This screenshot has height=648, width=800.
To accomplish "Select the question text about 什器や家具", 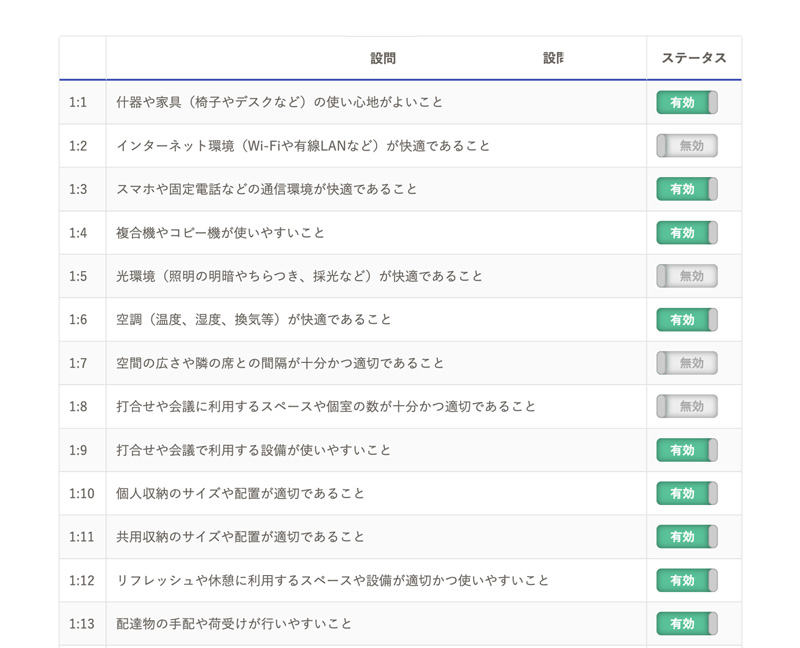I will (x=279, y=102).
